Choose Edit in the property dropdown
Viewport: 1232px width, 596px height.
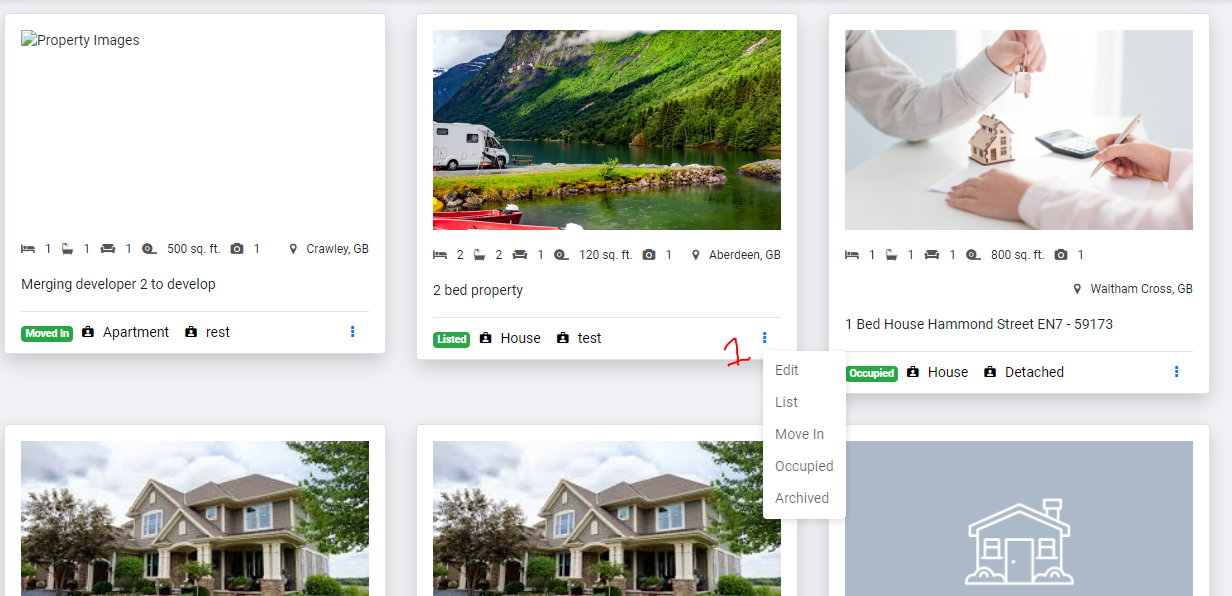coord(787,370)
